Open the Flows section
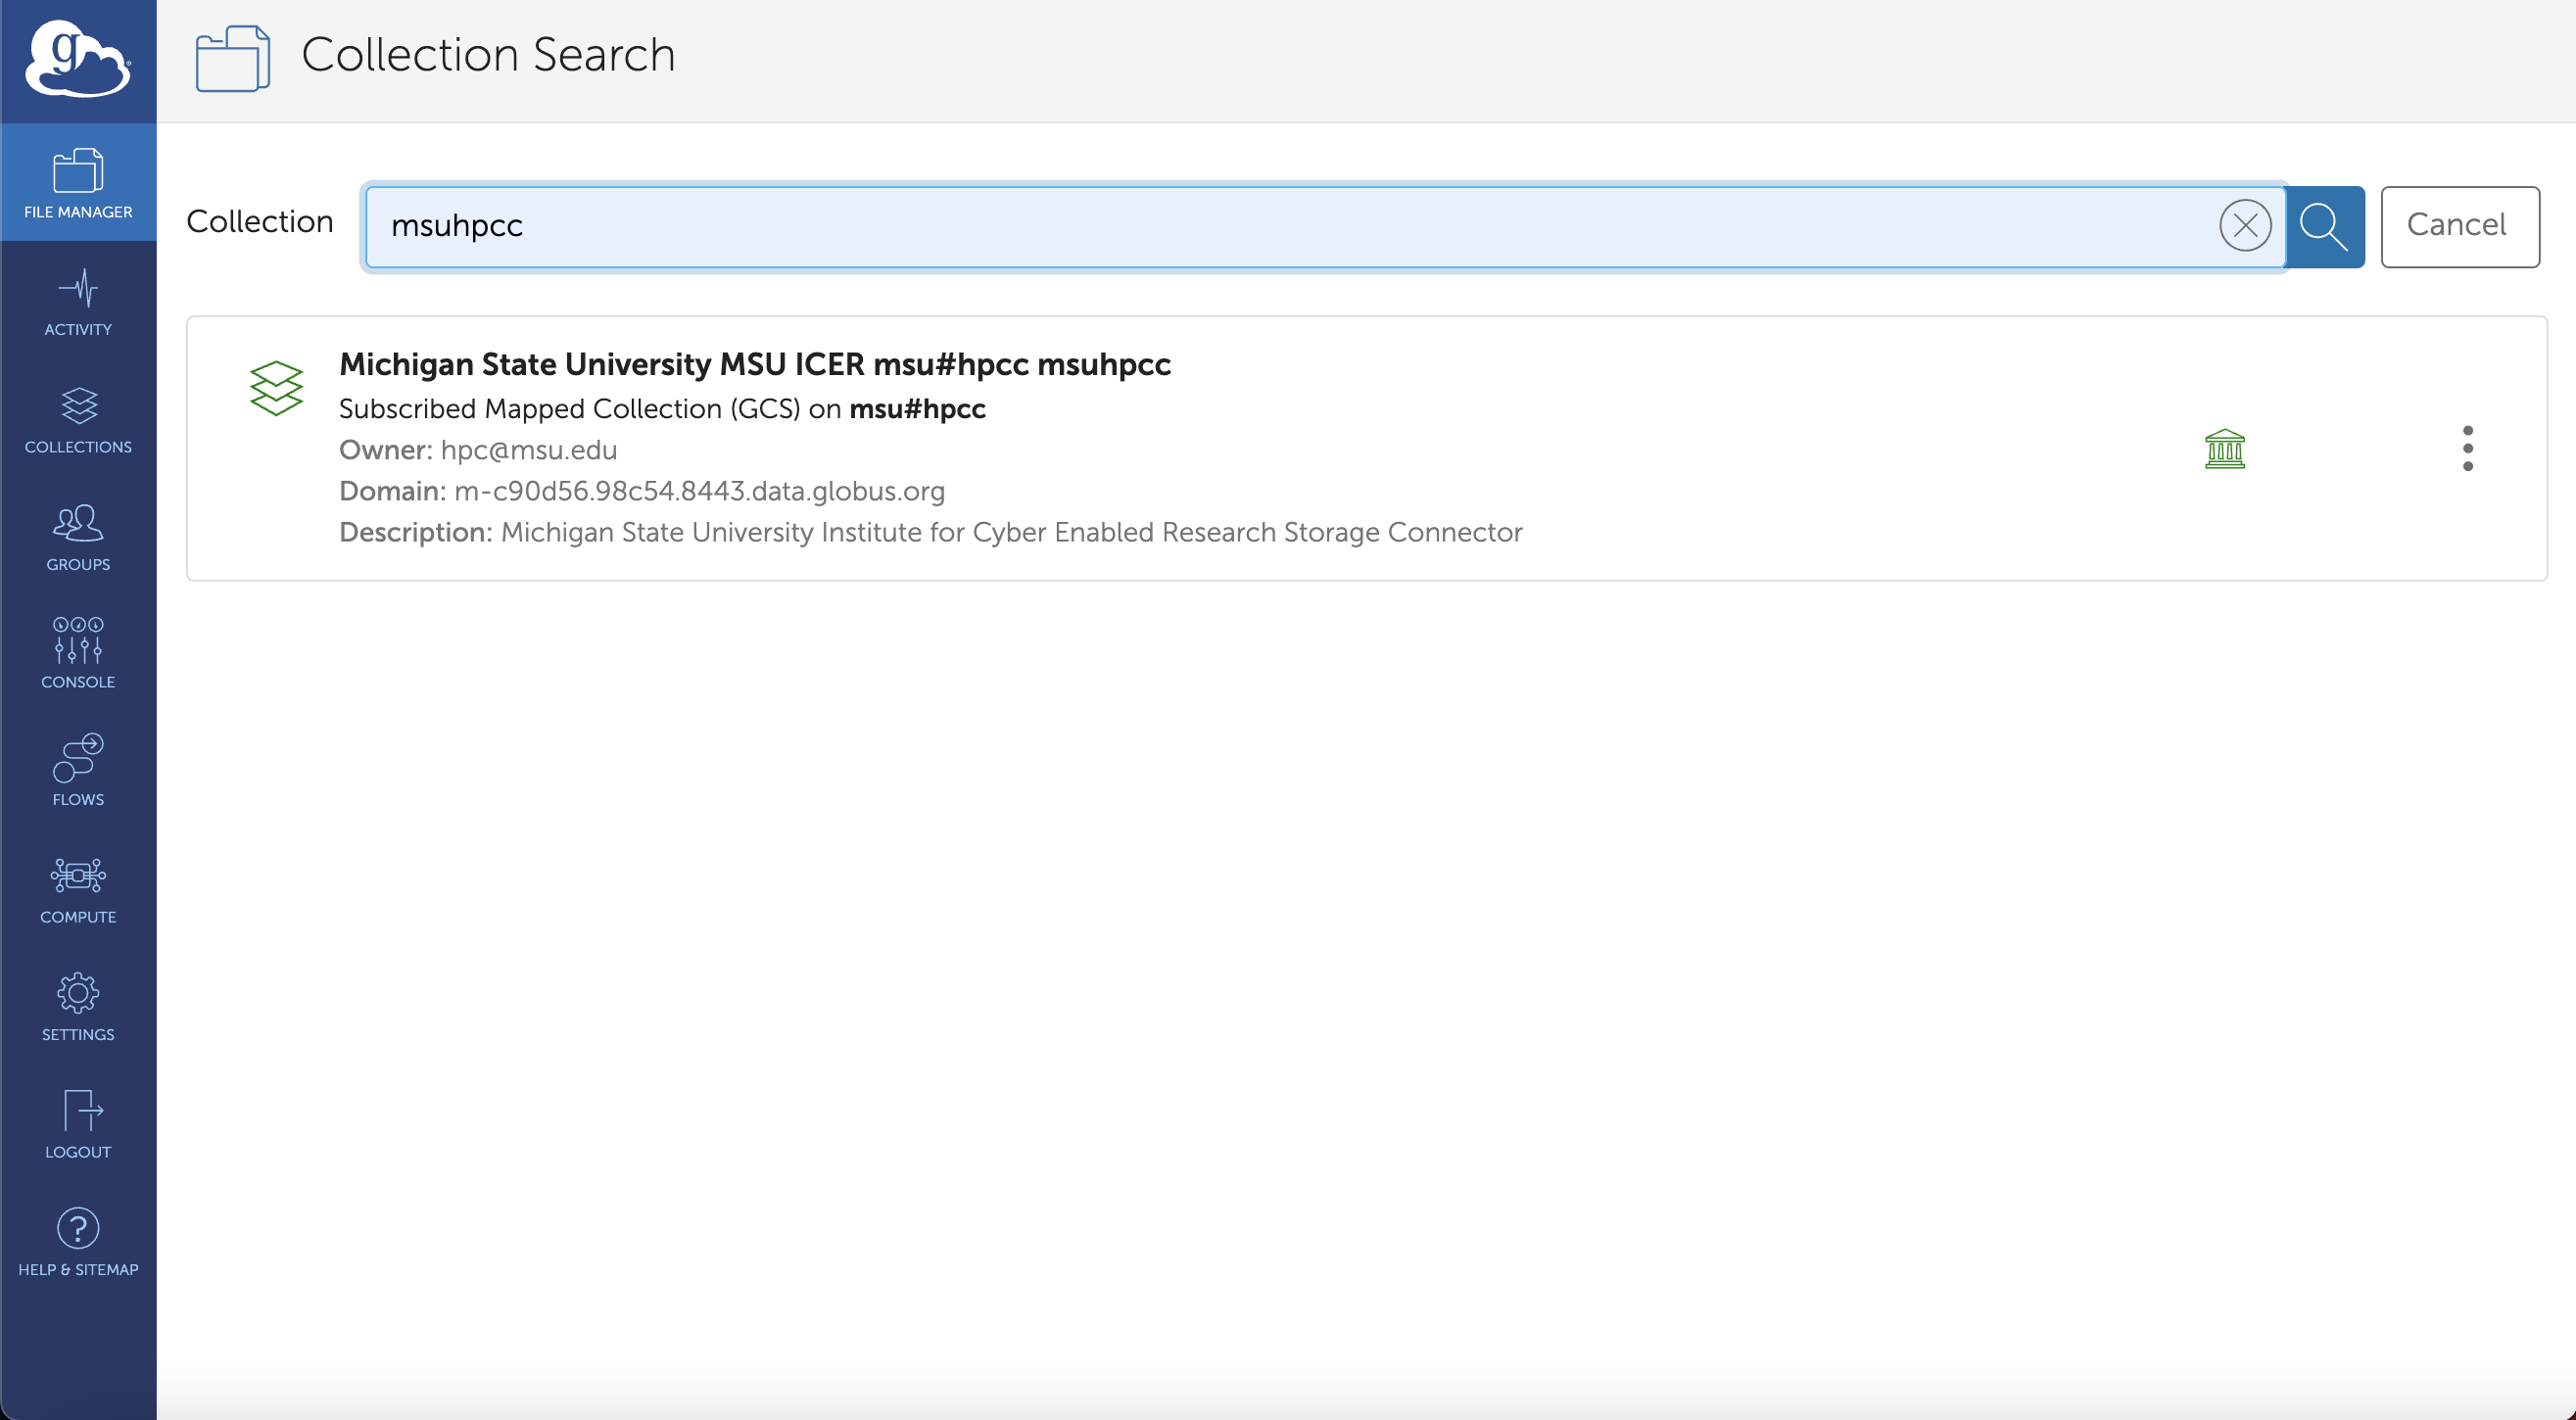2576x1420 pixels. point(78,771)
